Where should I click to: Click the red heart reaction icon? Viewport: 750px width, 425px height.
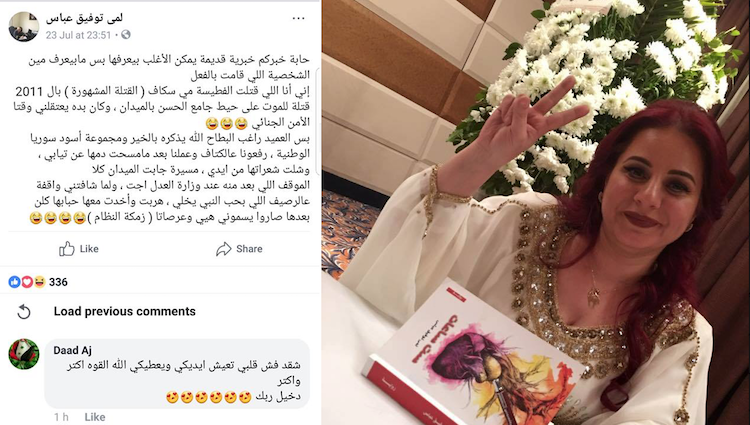pyautogui.click(x=27, y=282)
